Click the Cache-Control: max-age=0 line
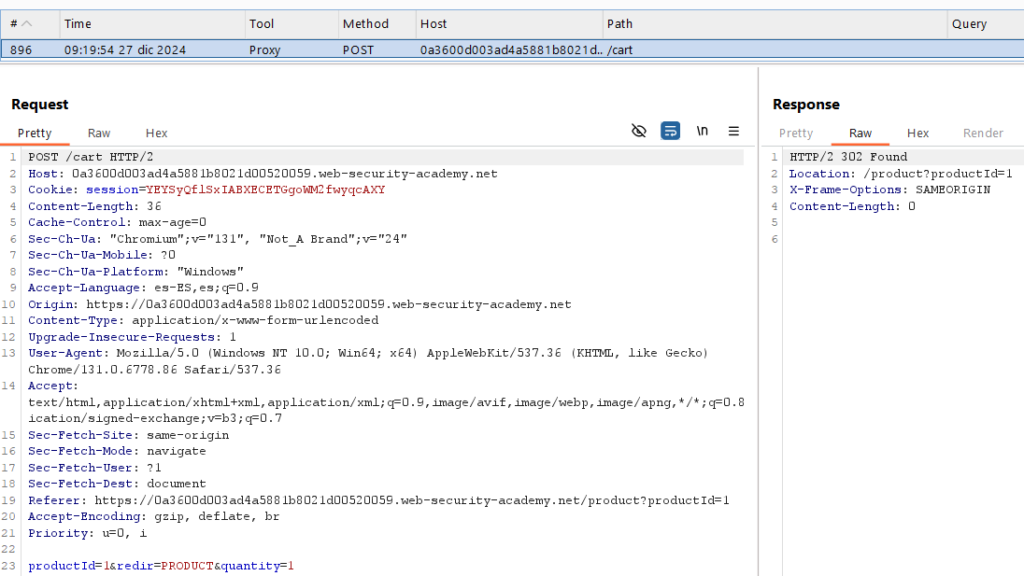Screen dimensions: 1024x576 click(x=117, y=222)
